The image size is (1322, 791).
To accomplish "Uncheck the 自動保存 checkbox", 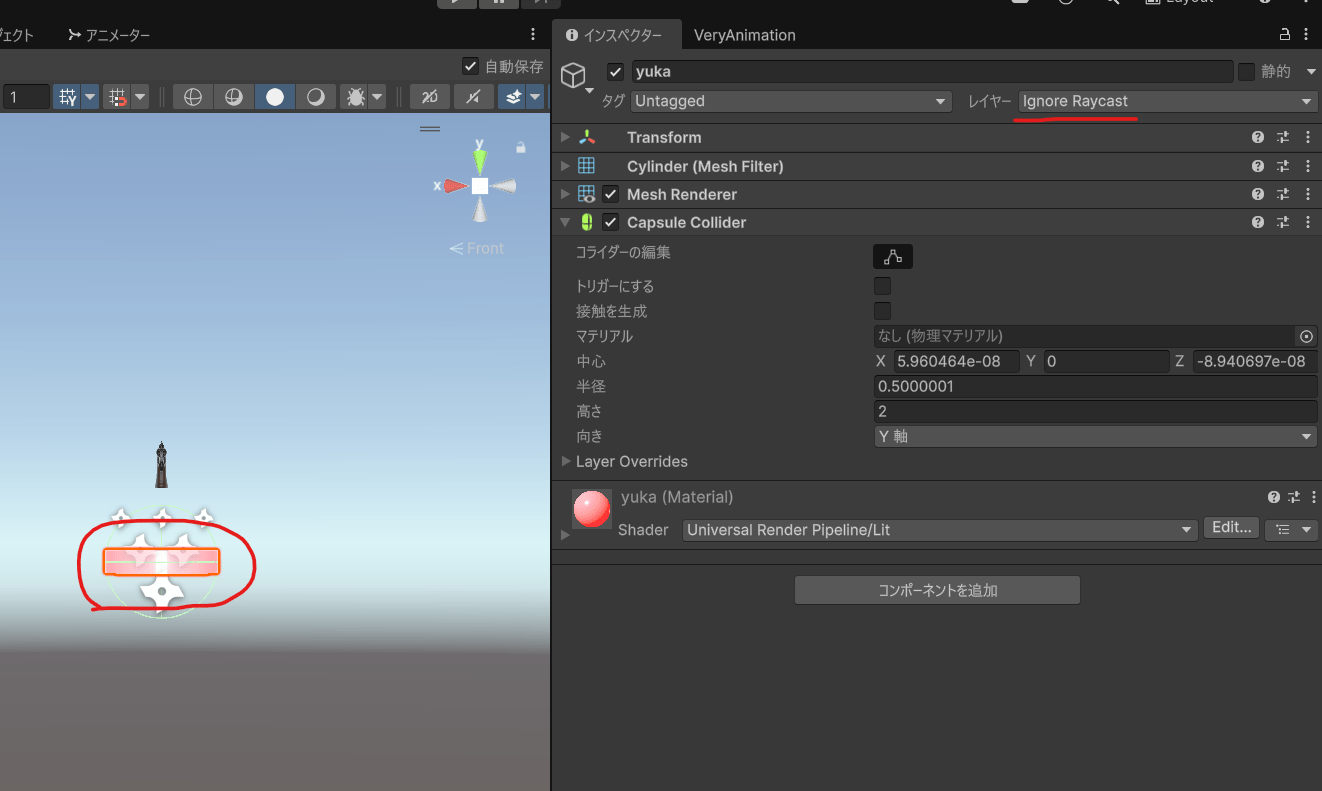I will [x=470, y=66].
